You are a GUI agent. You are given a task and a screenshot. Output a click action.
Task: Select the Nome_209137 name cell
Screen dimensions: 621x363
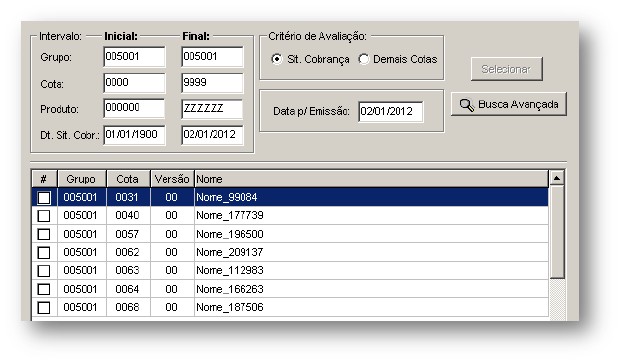click(371, 252)
